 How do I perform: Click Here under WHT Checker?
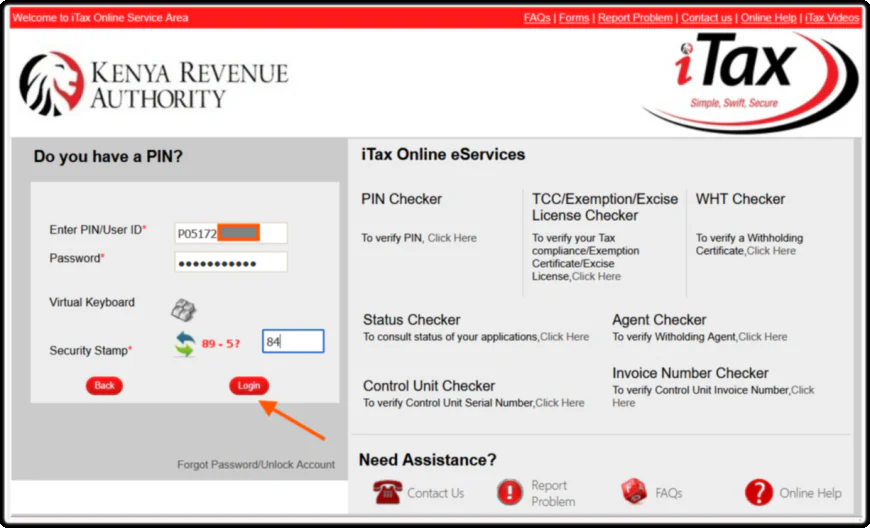[x=771, y=251]
